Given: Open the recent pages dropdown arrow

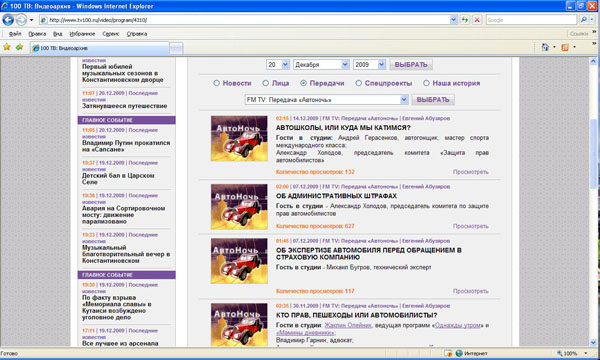Looking at the screenshot, I should (31, 20).
